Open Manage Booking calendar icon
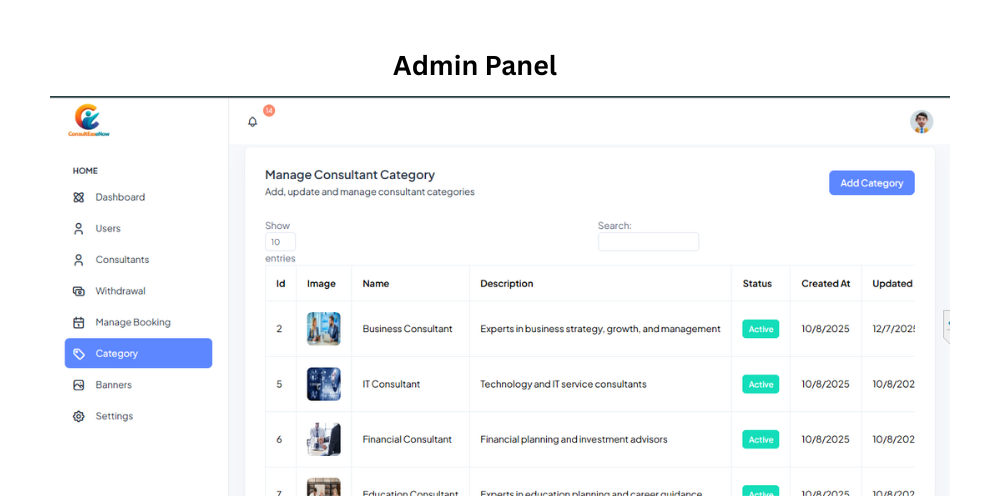The width and height of the screenshot is (1000, 500). 78,322
